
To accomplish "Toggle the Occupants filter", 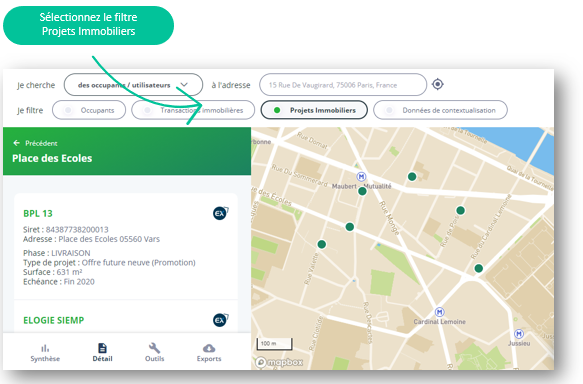I will [89, 110].
